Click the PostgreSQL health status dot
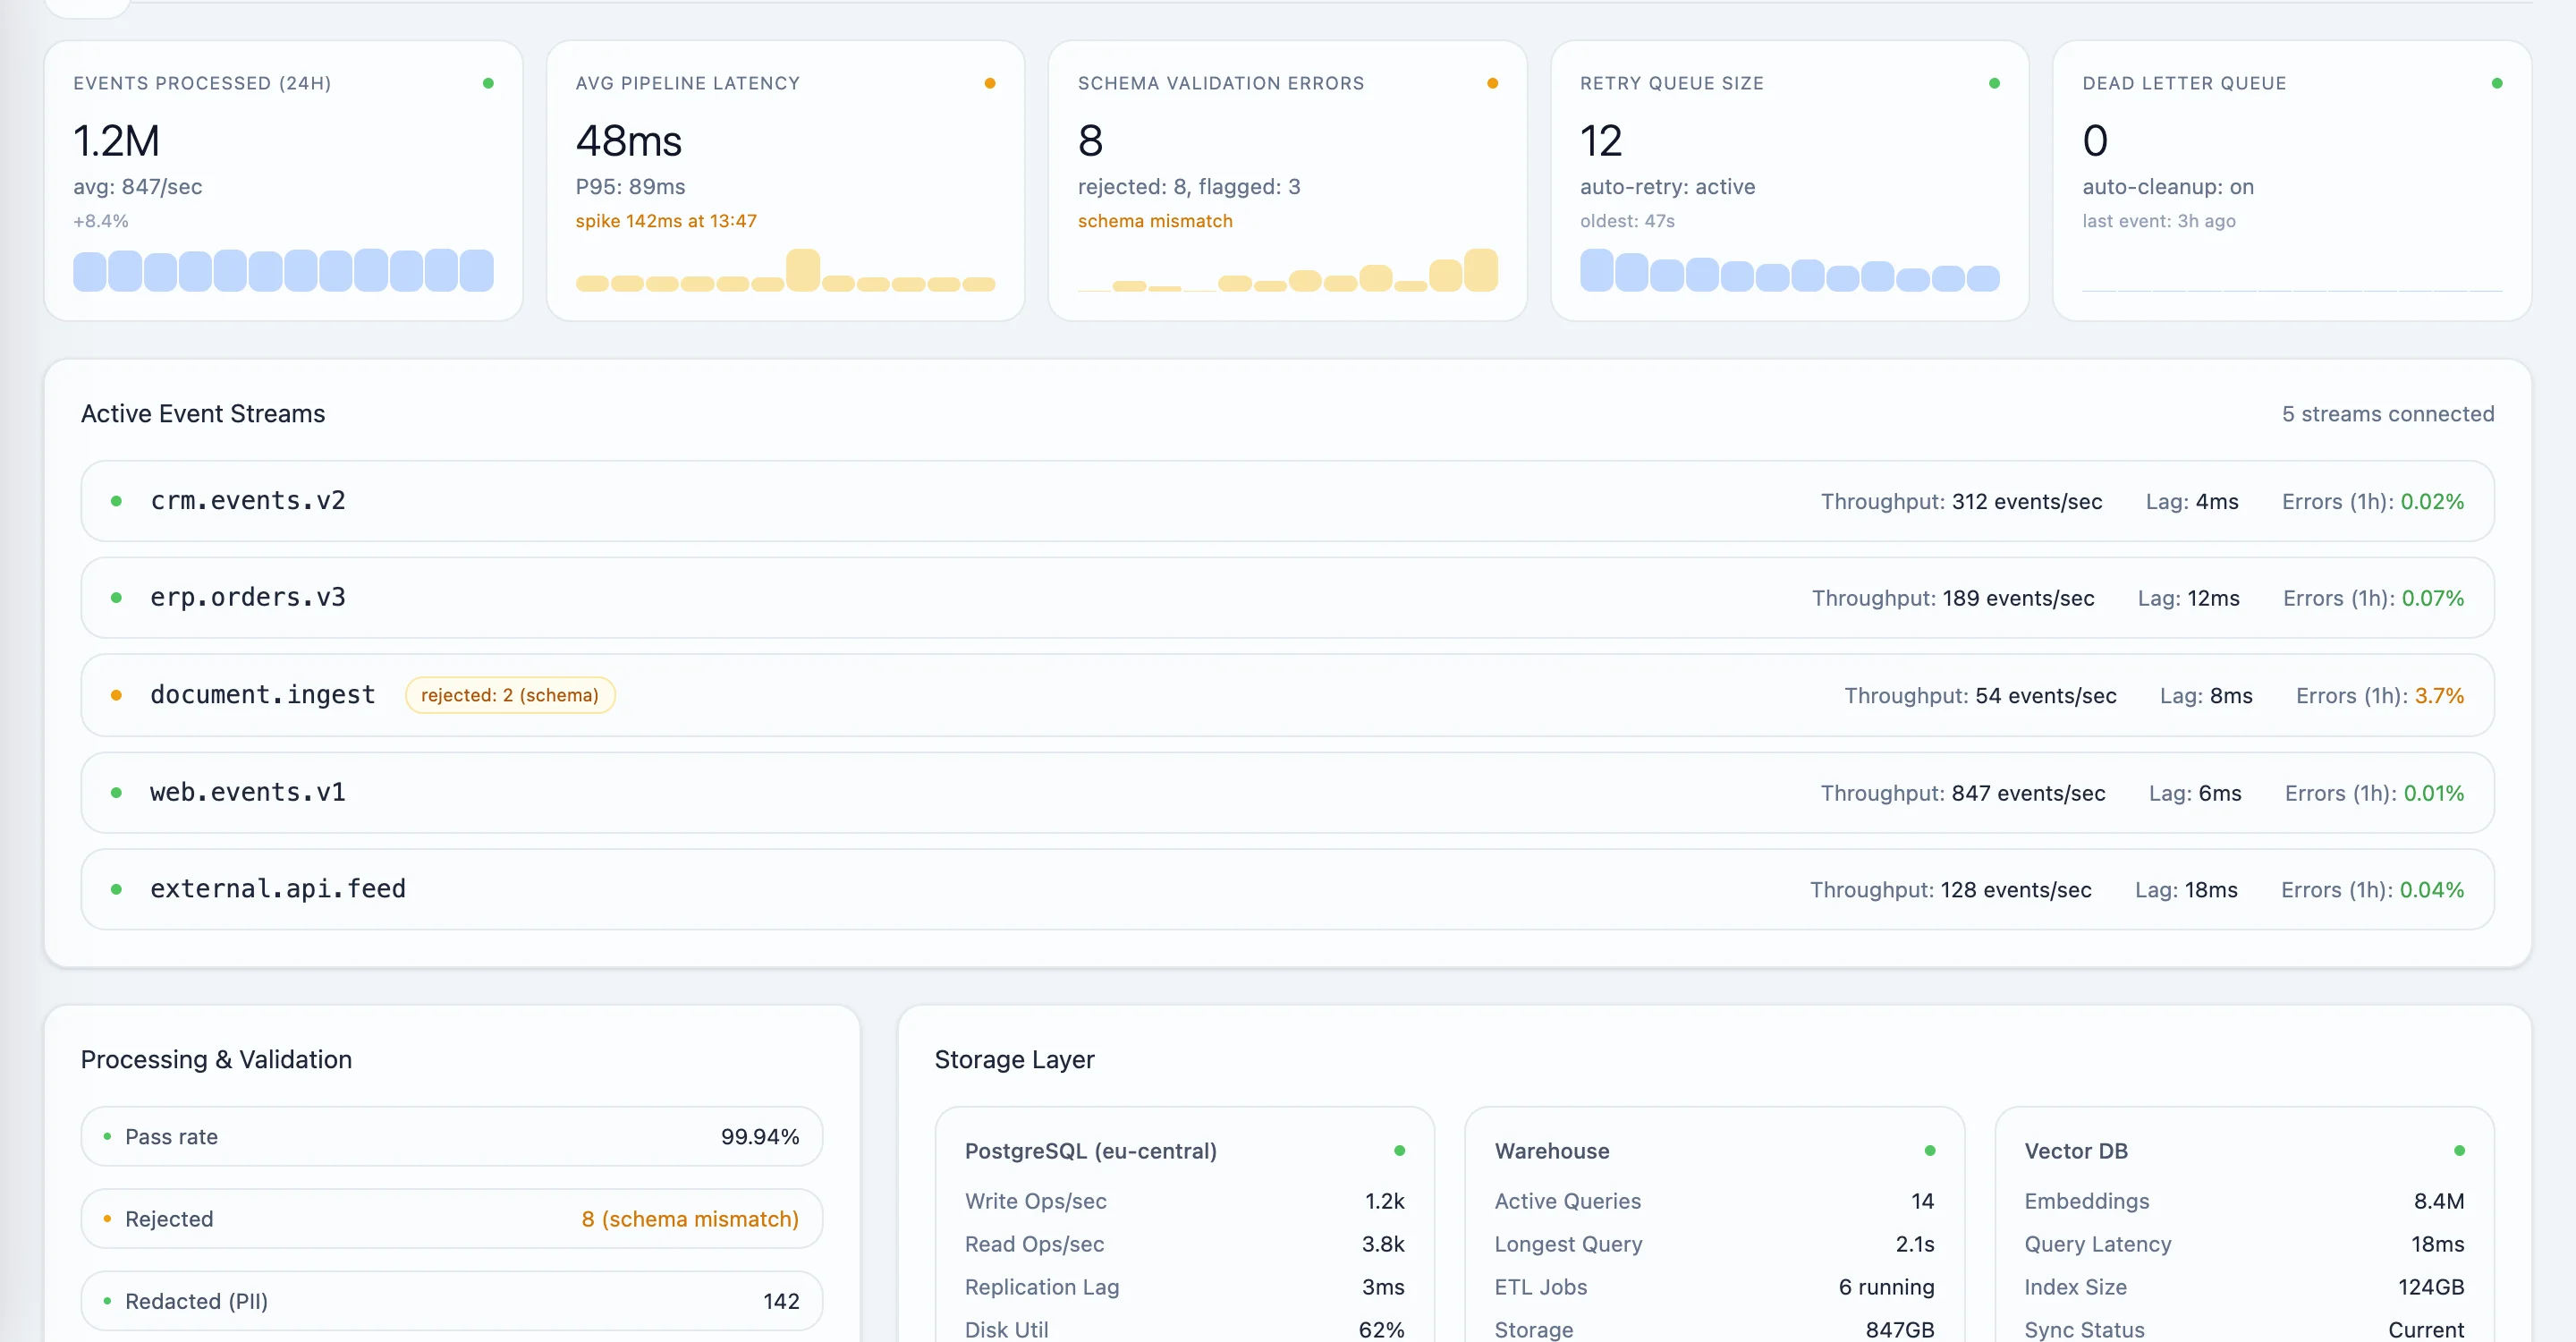This screenshot has height=1342, width=2576. tap(1399, 1150)
